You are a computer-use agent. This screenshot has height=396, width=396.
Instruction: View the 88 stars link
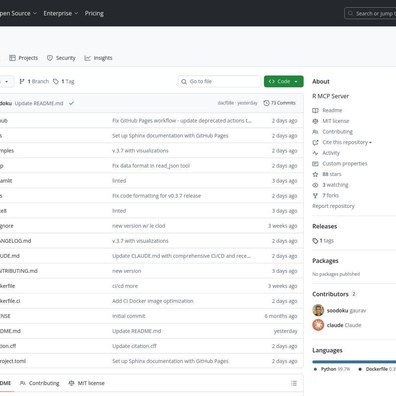click(332, 174)
